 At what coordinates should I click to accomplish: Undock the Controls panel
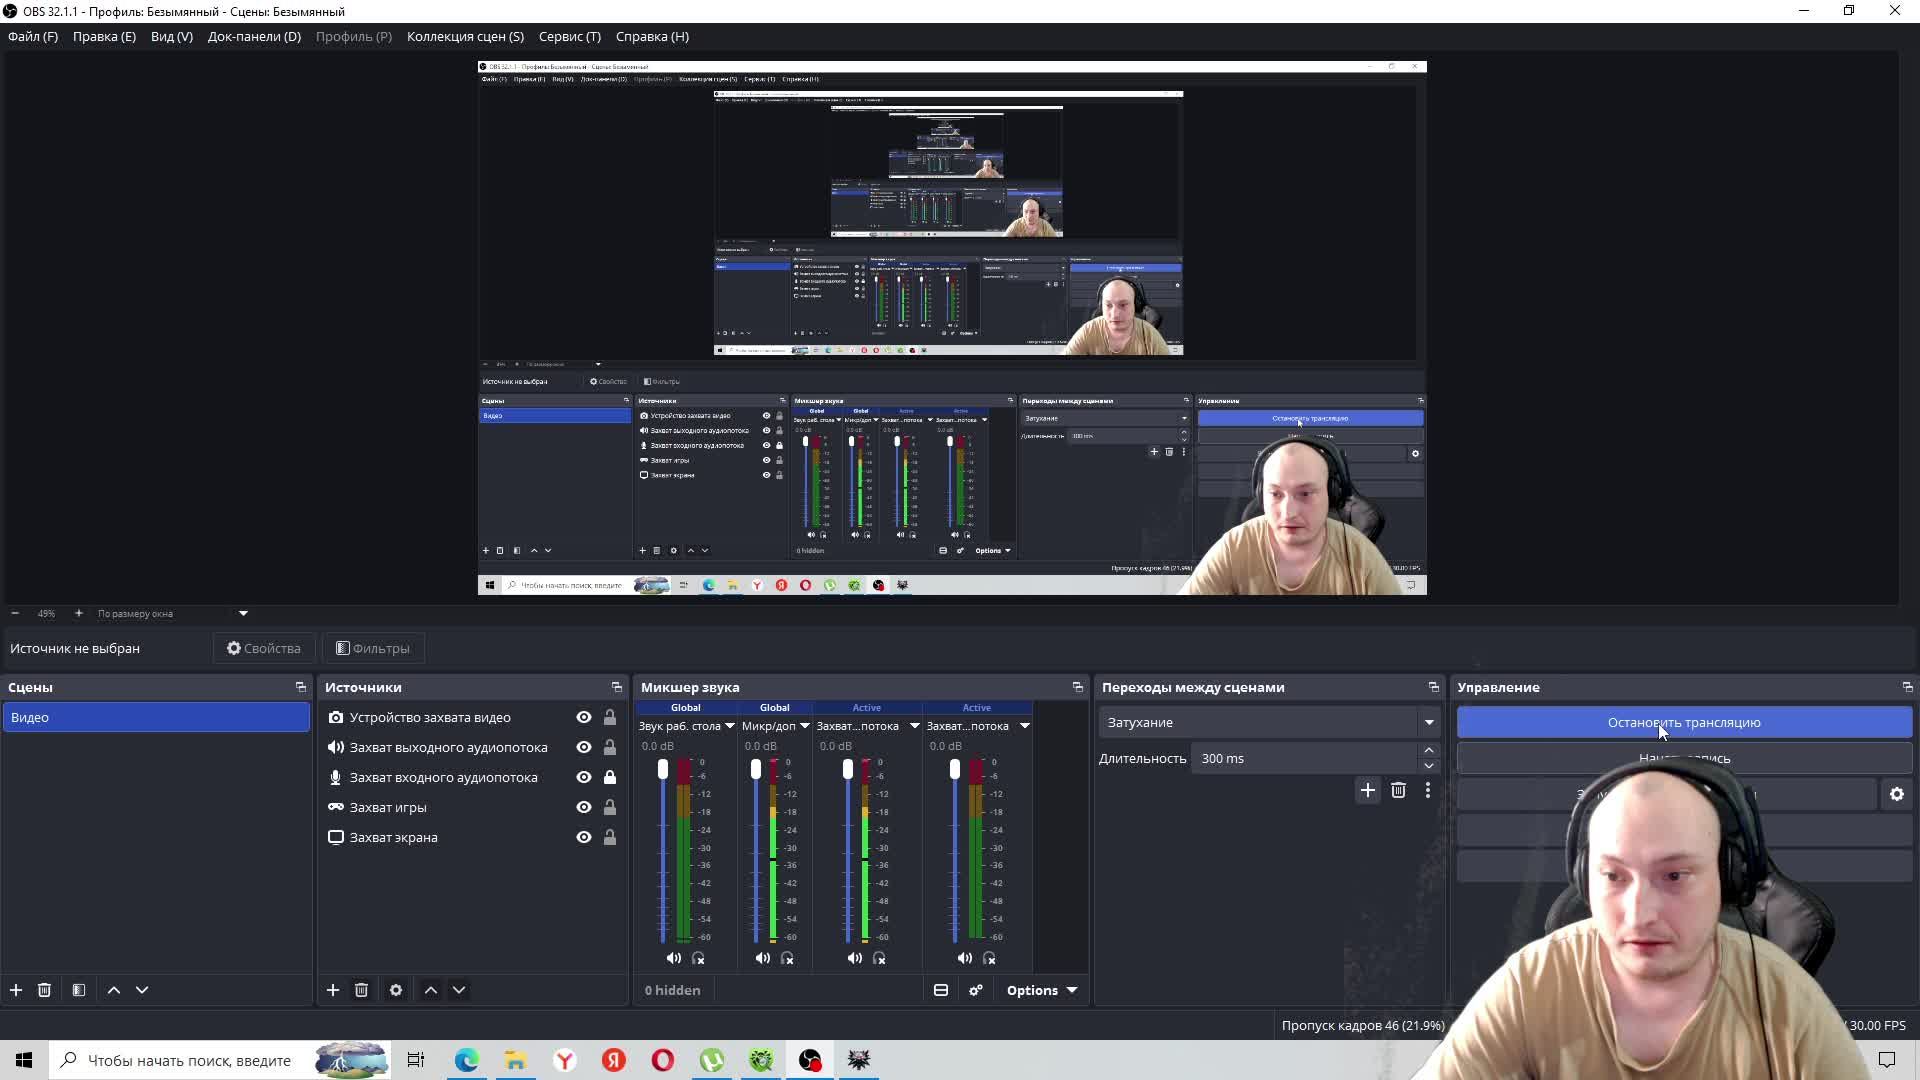pos(1908,687)
